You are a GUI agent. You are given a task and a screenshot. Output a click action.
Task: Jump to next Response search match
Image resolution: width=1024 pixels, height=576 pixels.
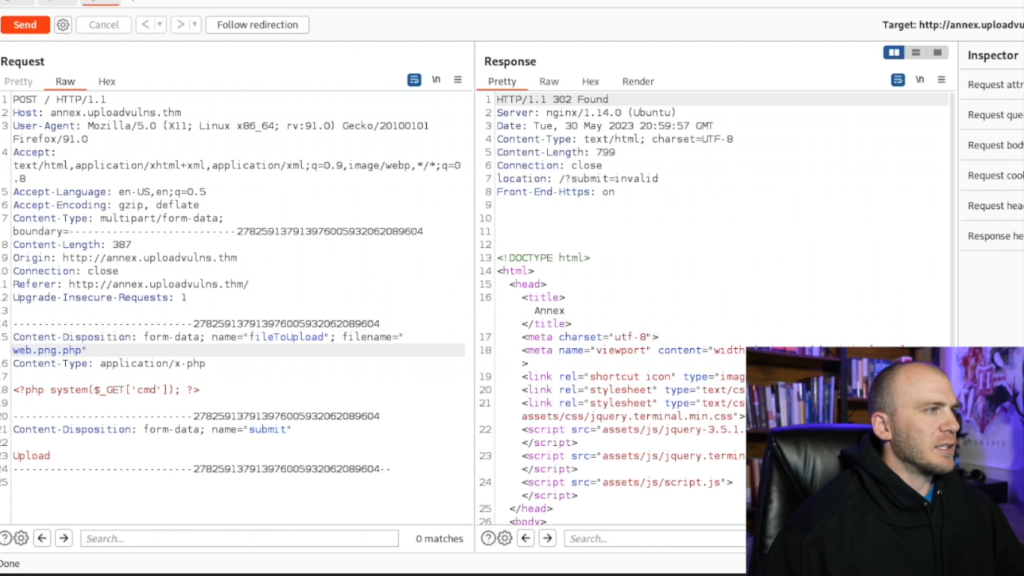pos(547,538)
